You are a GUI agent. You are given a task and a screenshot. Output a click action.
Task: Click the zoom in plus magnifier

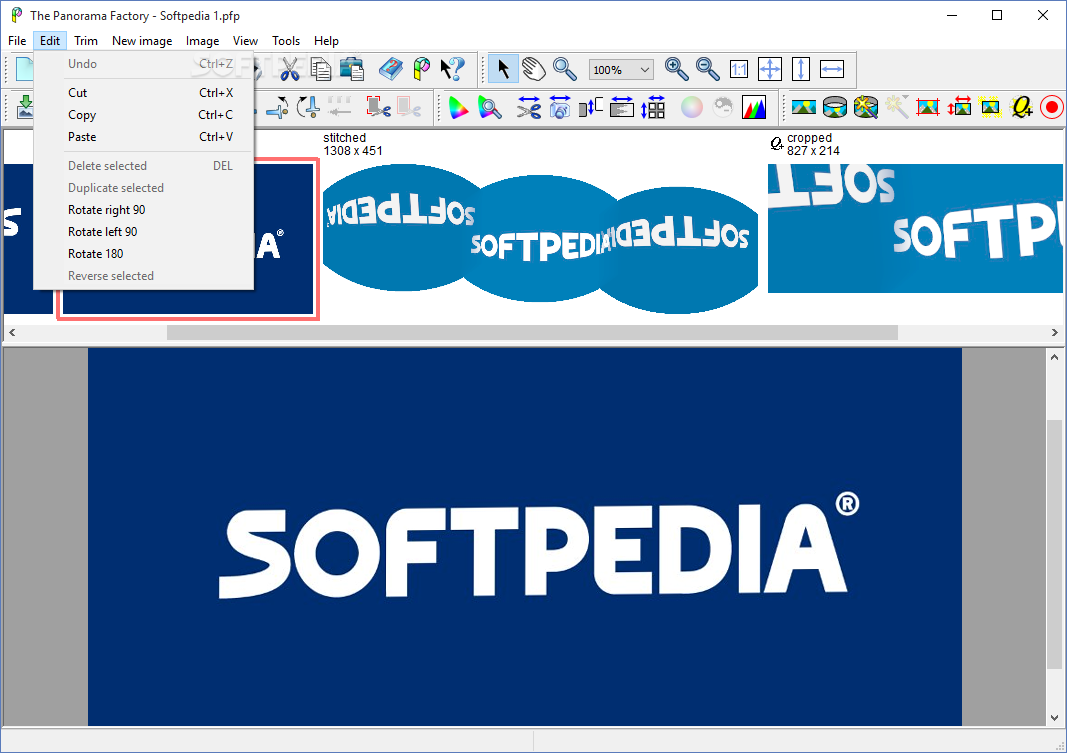click(x=676, y=69)
